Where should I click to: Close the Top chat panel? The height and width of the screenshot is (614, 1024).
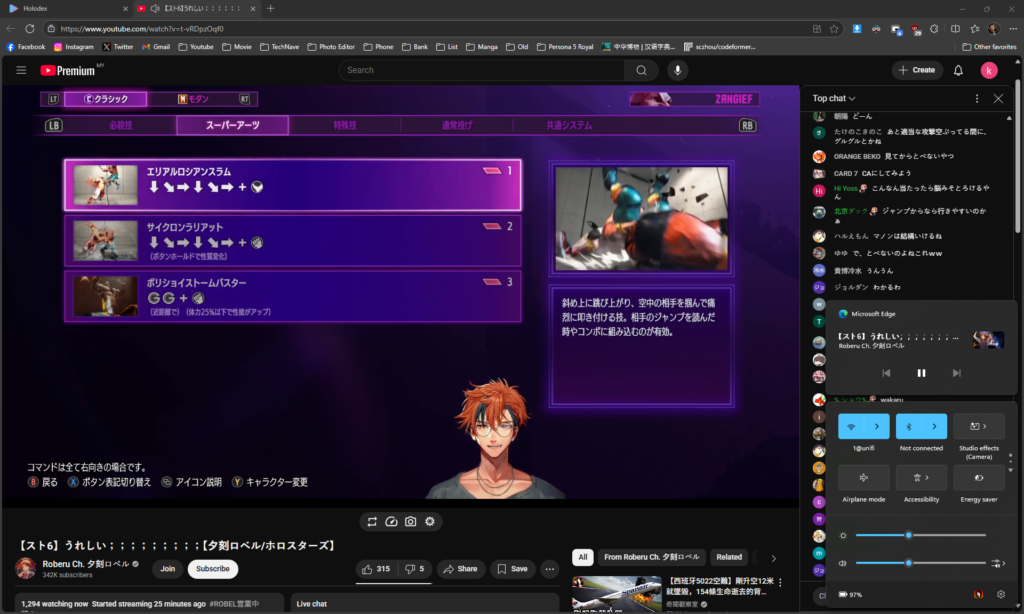click(x=998, y=99)
